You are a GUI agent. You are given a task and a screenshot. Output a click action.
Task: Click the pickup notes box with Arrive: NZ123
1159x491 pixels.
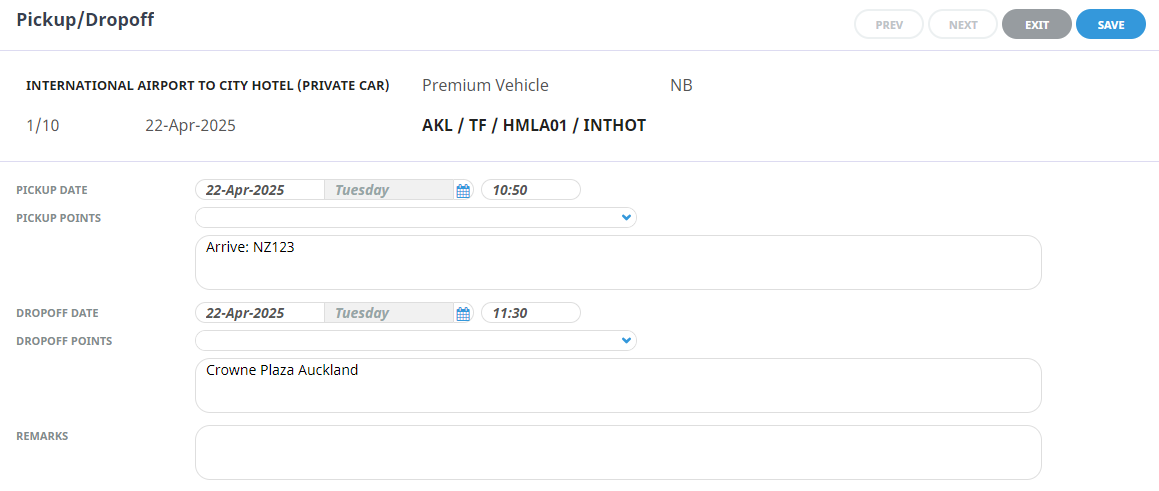tap(617, 262)
